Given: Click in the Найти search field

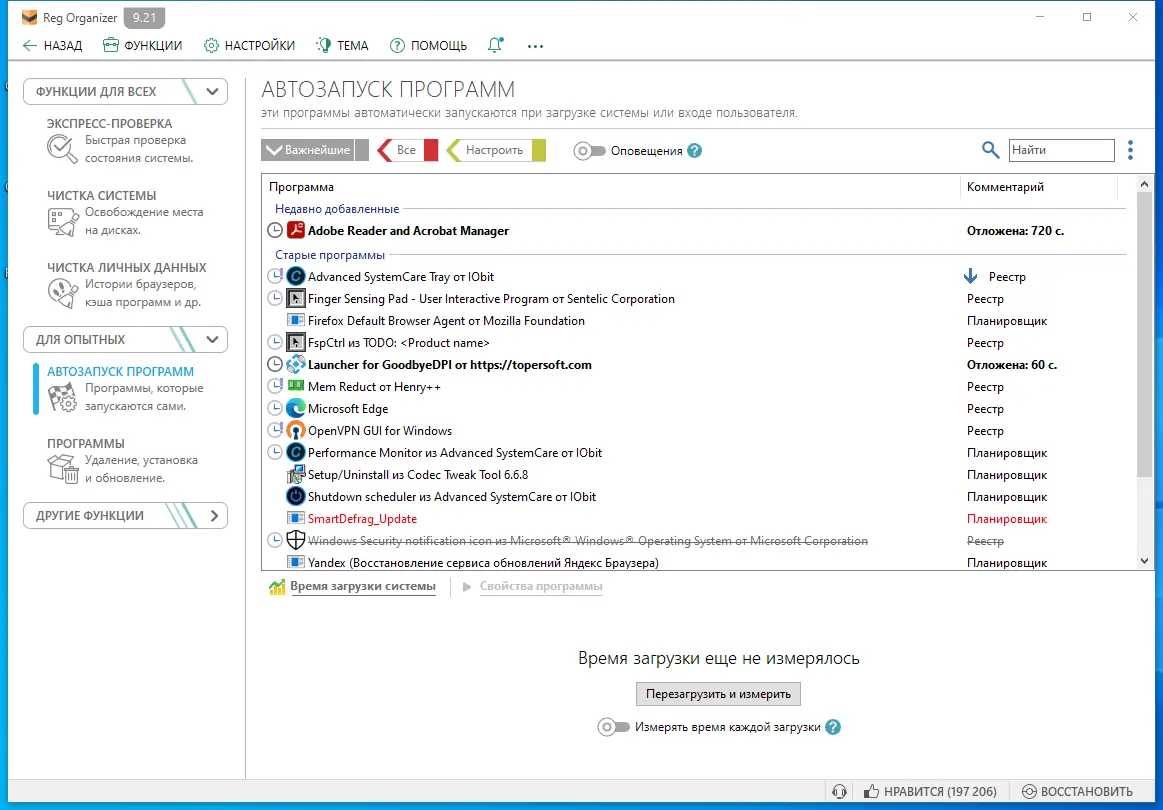Looking at the screenshot, I should click(1061, 150).
